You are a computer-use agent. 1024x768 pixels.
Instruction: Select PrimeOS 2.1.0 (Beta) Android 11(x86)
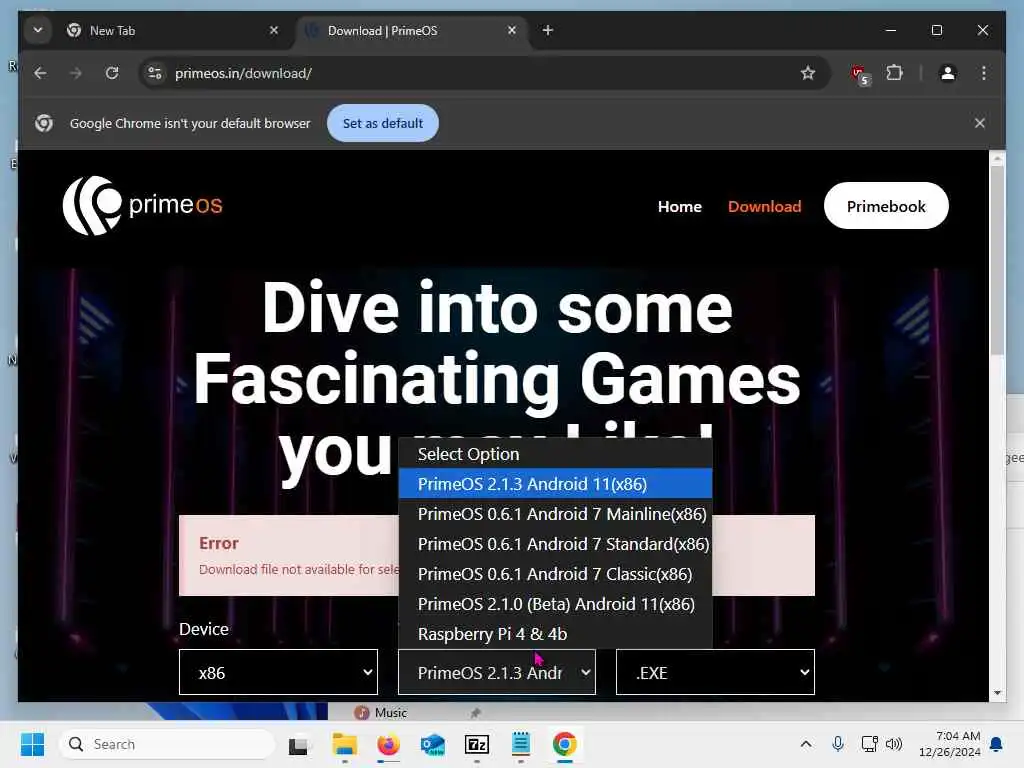pos(555,604)
